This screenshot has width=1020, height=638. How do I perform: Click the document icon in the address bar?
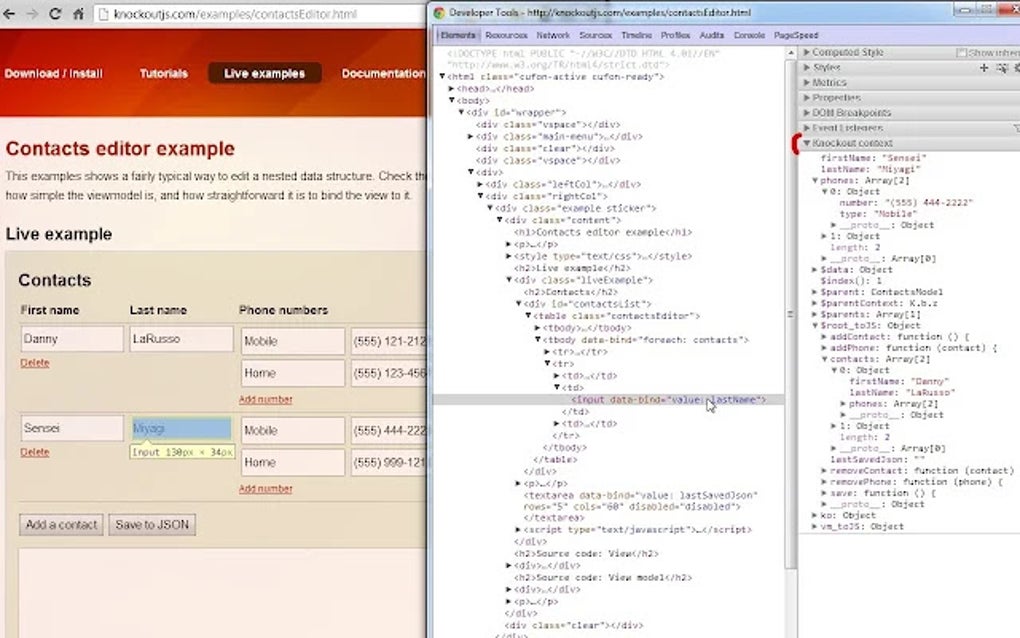[x=103, y=16]
